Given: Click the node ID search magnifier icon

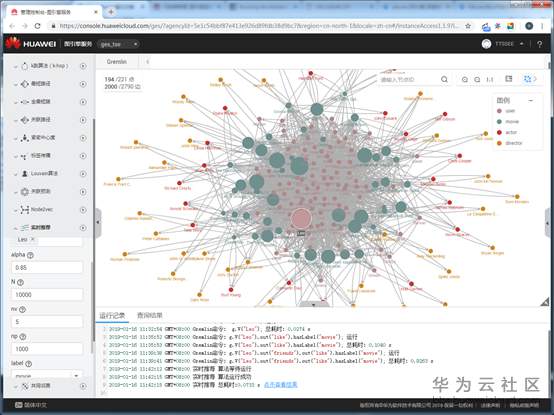Looking at the screenshot, I should coord(444,79).
